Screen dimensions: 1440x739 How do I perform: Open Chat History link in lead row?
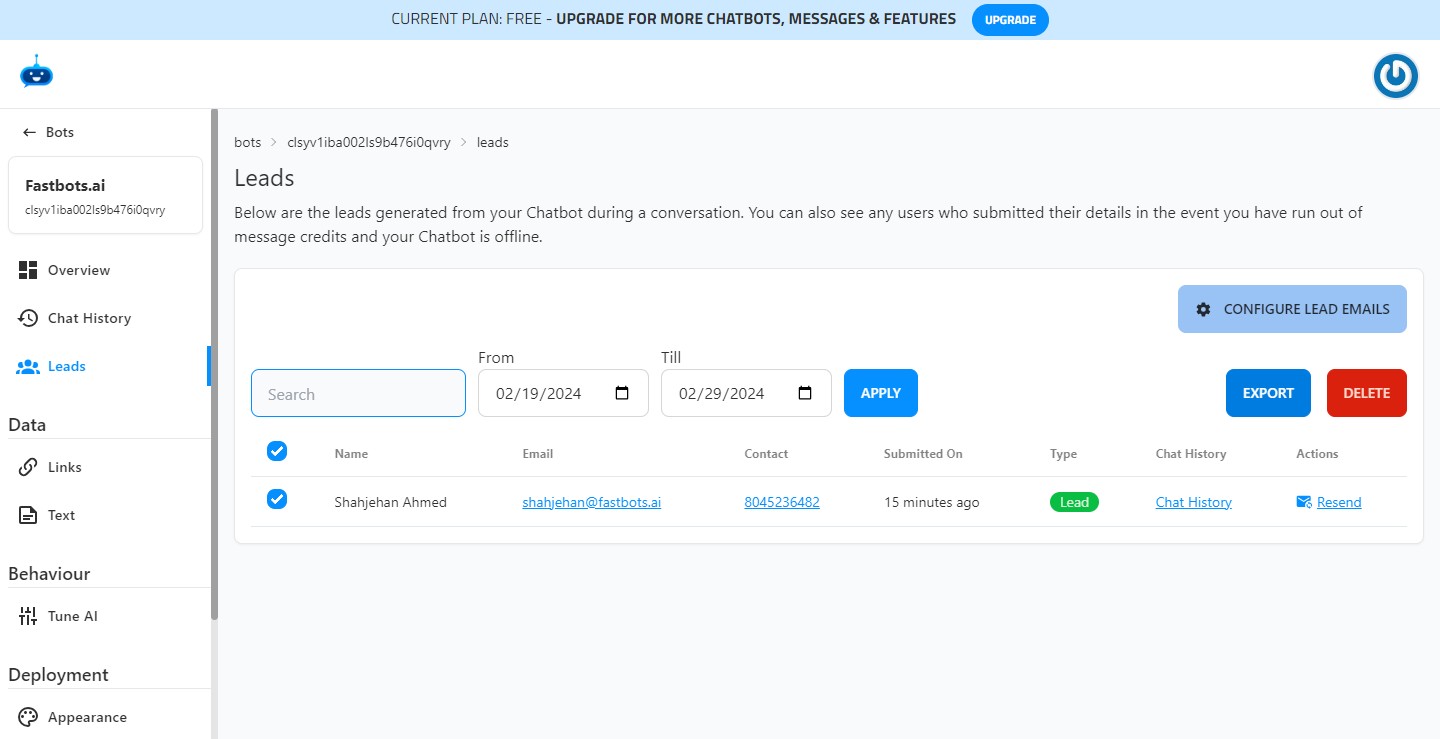1194,502
